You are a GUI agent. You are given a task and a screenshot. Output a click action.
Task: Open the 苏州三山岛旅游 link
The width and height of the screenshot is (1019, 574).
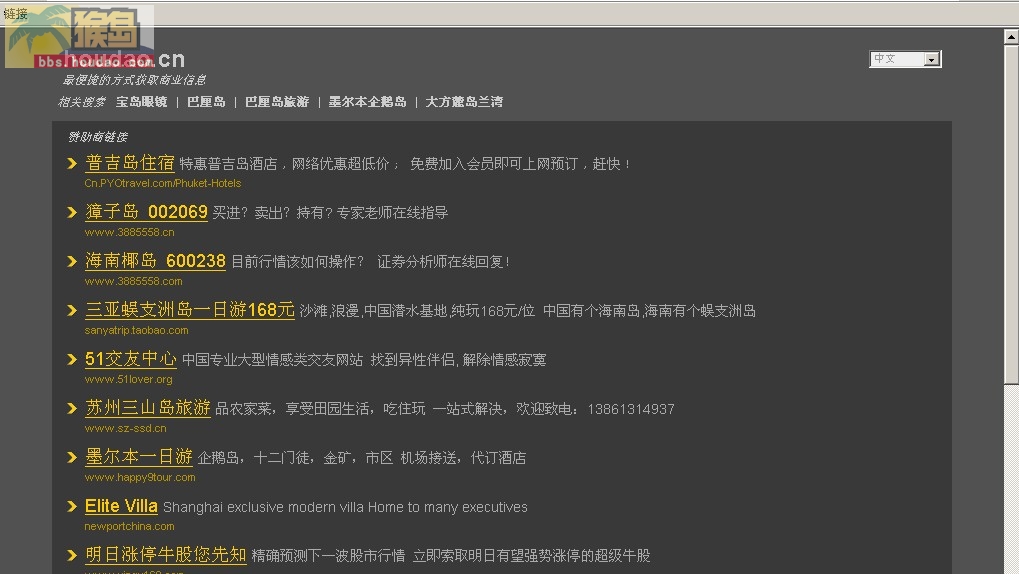click(148, 408)
